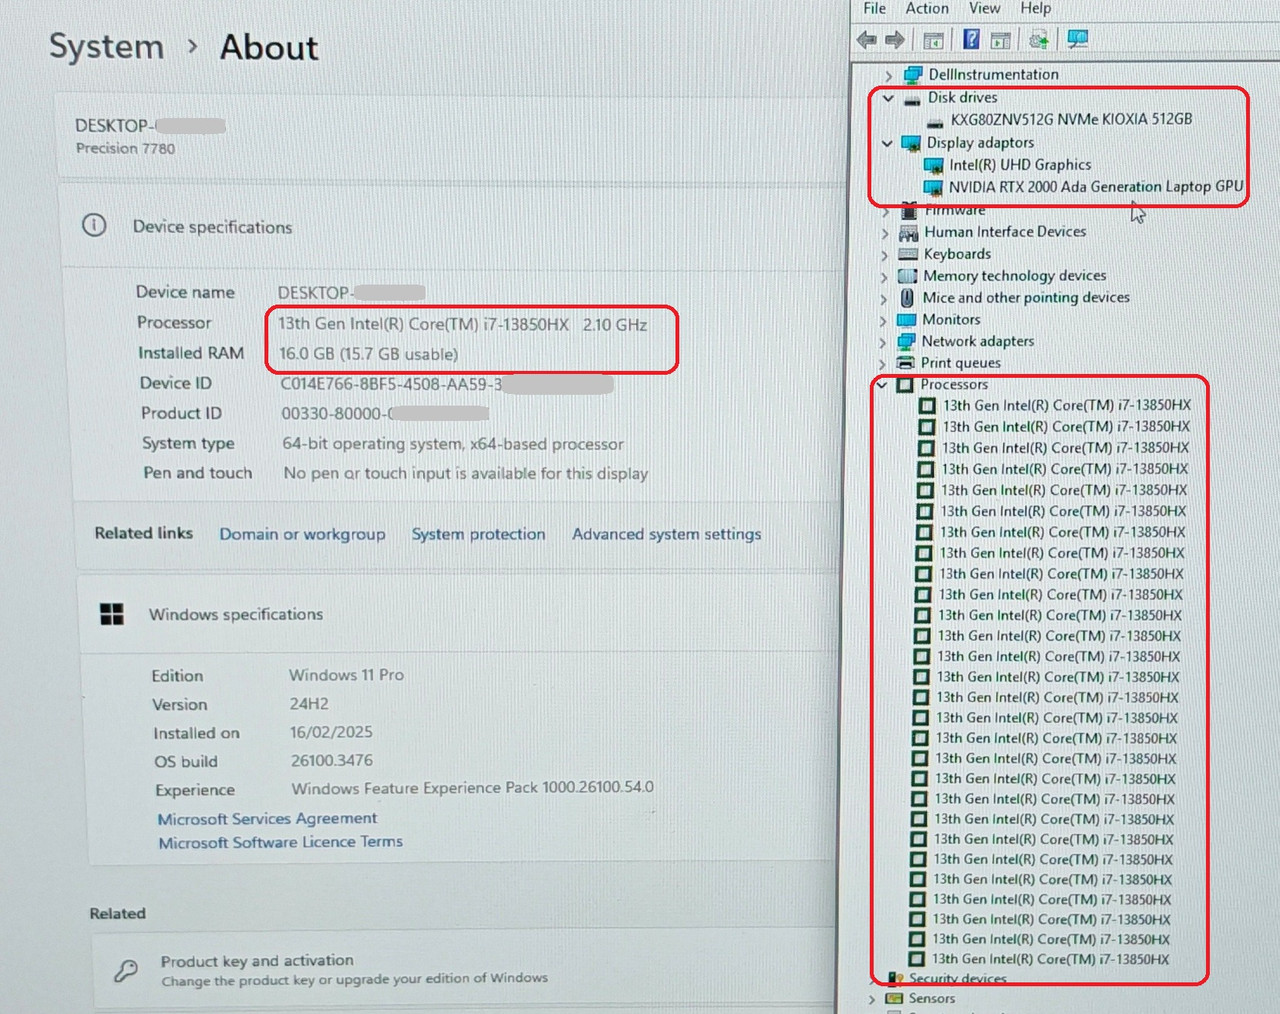Screen dimensions: 1280x1014
Task: Collapse the Display adaptors node
Action: [886, 143]
